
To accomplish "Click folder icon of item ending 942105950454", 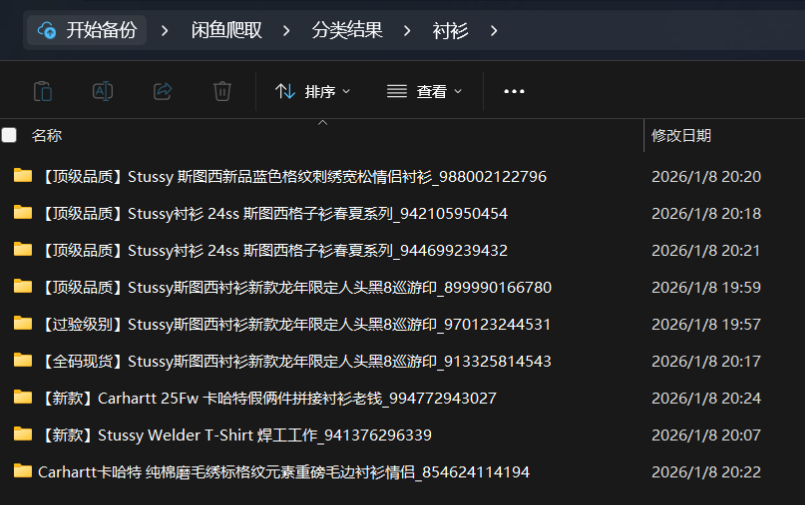I will coord(23,212).
